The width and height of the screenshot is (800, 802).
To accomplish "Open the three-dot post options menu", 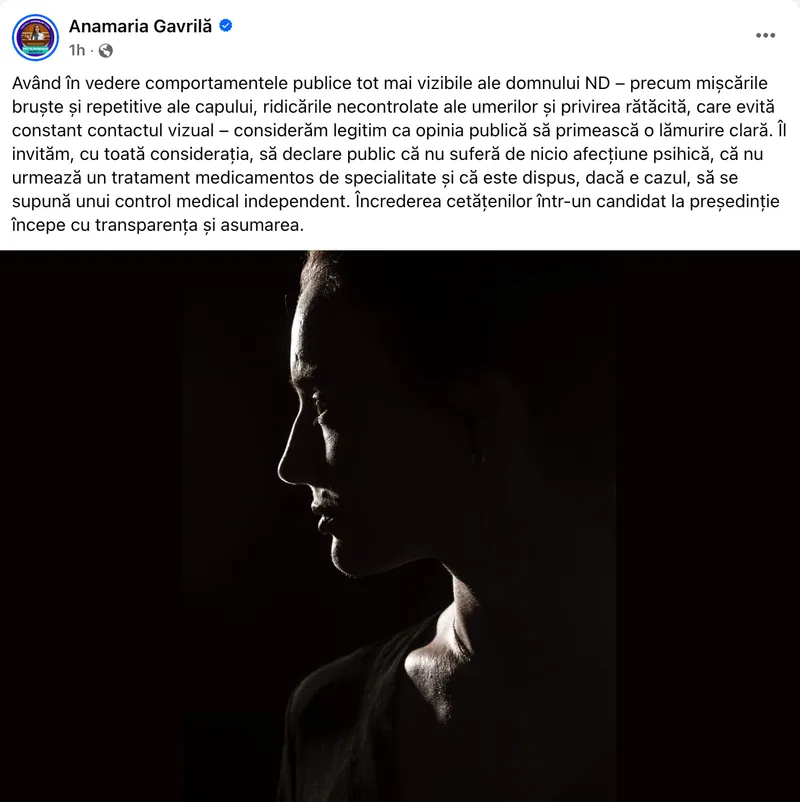I will [765, 35].
